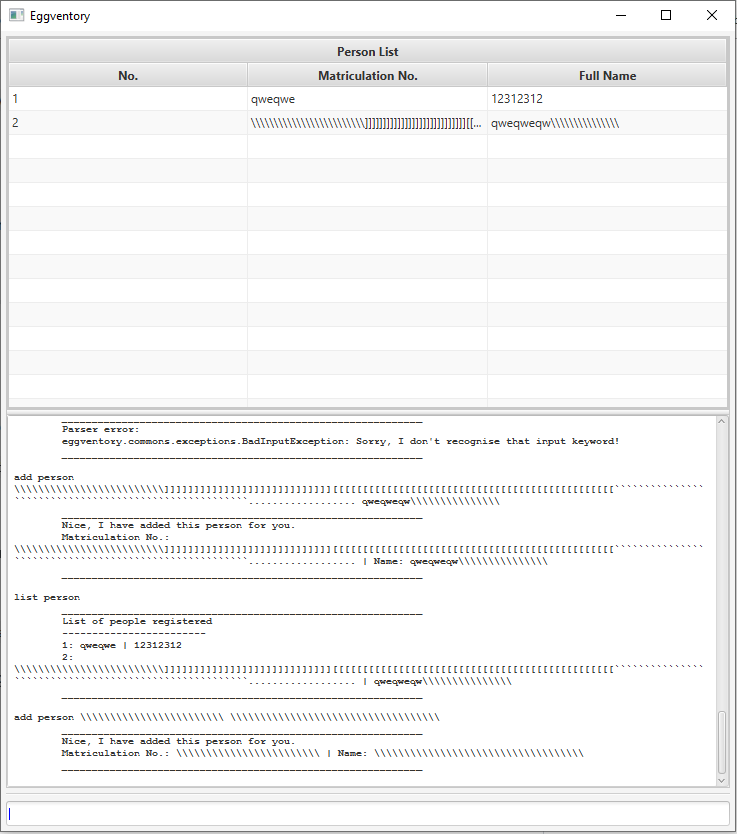Sort by the Matriculation No. column header
Viewport: 737px width, 834px height.
367,76
